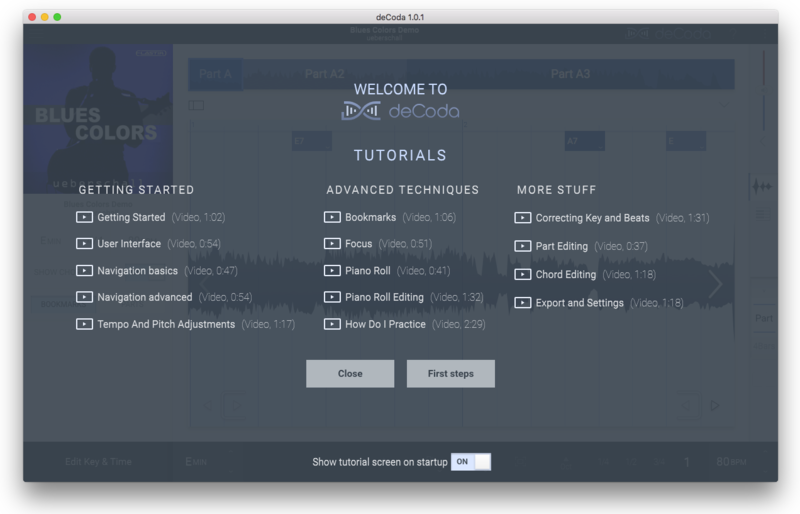Click the First steps button
Screen dimensions: 800x514
451,374
